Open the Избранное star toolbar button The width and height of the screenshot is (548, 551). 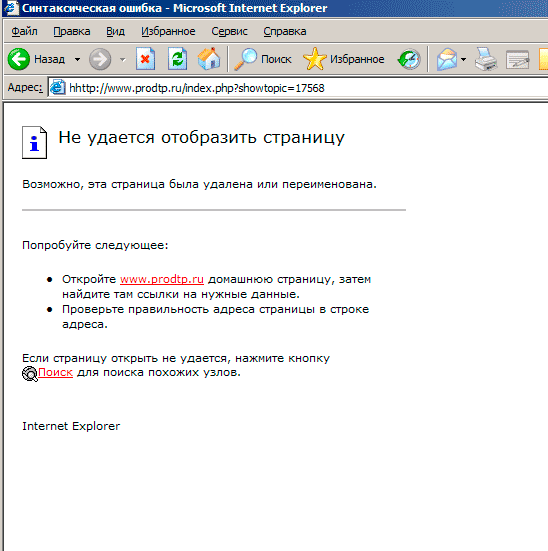[x=343, y=59]
